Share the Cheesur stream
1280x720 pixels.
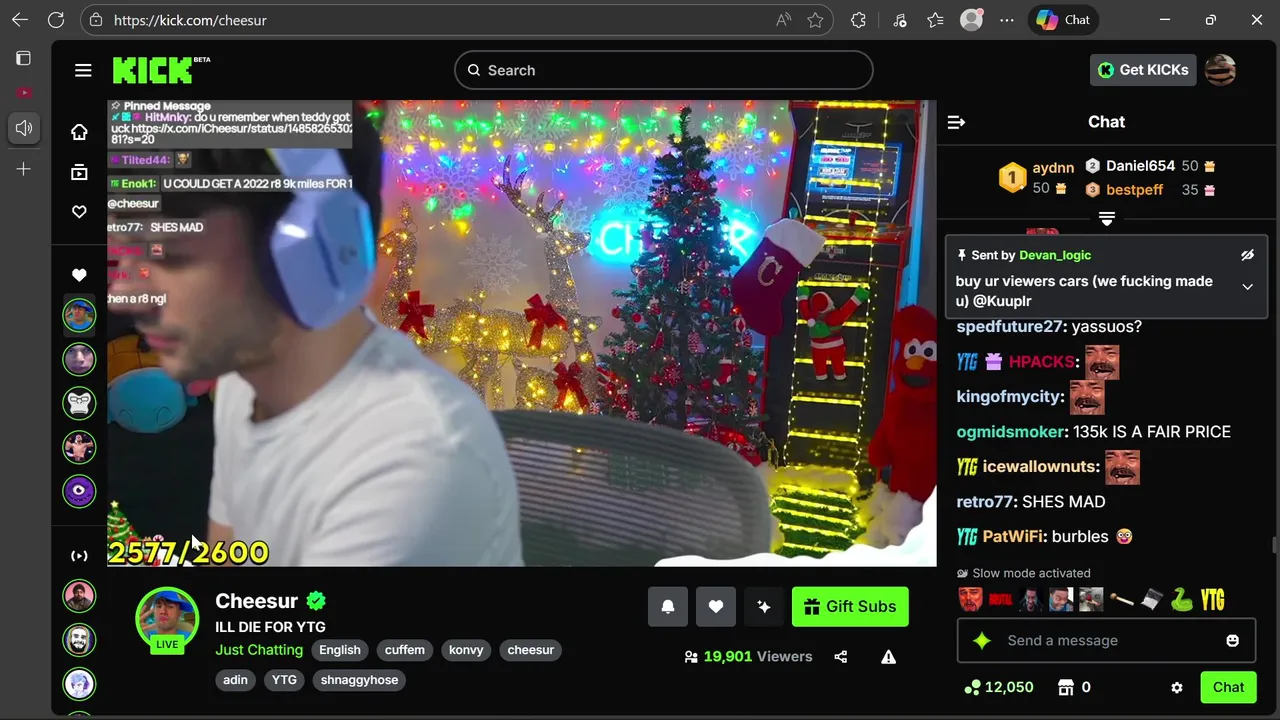[841, 657]
